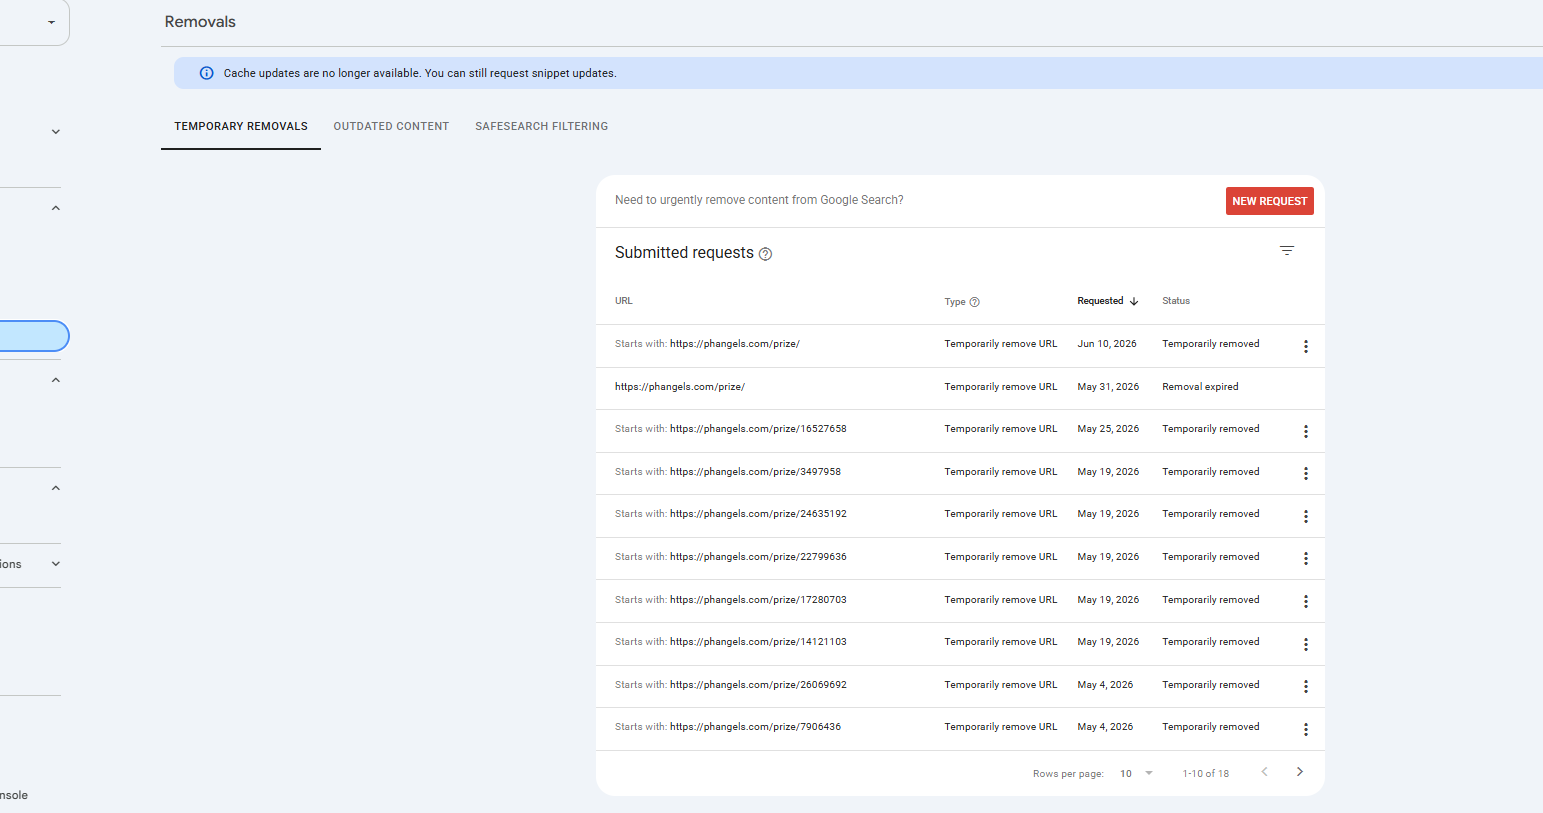Click the URL ending in prize/14121103
Screen dimensions: 1543x813
(x=758, y=642)
